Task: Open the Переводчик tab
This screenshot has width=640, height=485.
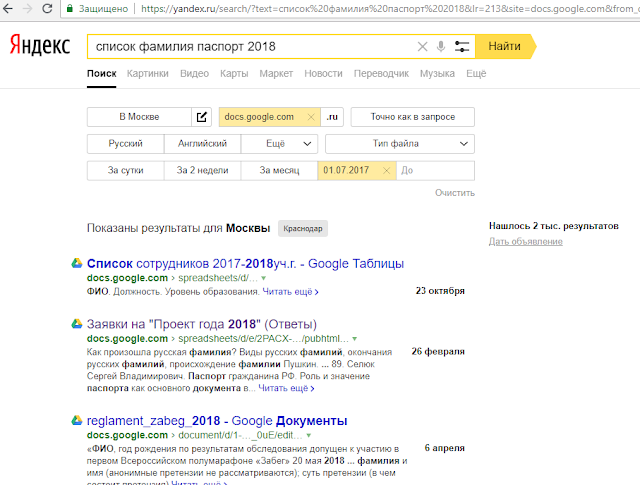Action: [x=381, y=73]
